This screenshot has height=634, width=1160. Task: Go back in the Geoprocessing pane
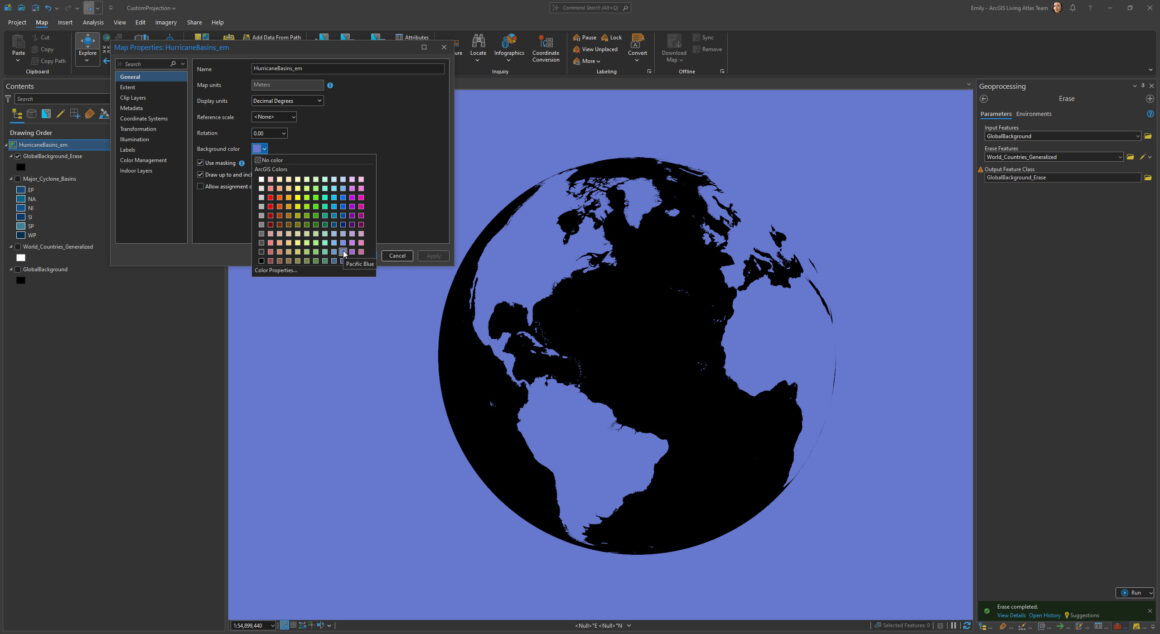[x=983, y=99]
